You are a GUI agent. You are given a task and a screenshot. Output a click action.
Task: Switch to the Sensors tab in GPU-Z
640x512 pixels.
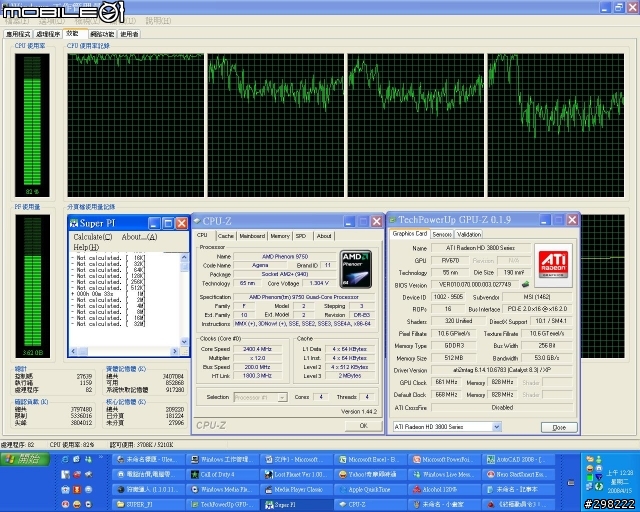[x=442, y=234]
